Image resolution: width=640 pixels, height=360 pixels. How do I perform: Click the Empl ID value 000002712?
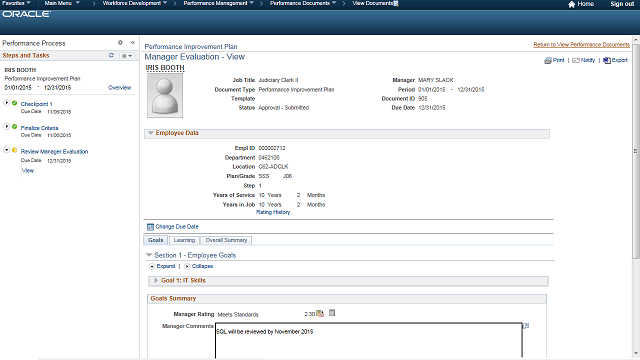(x=272, y=148)
